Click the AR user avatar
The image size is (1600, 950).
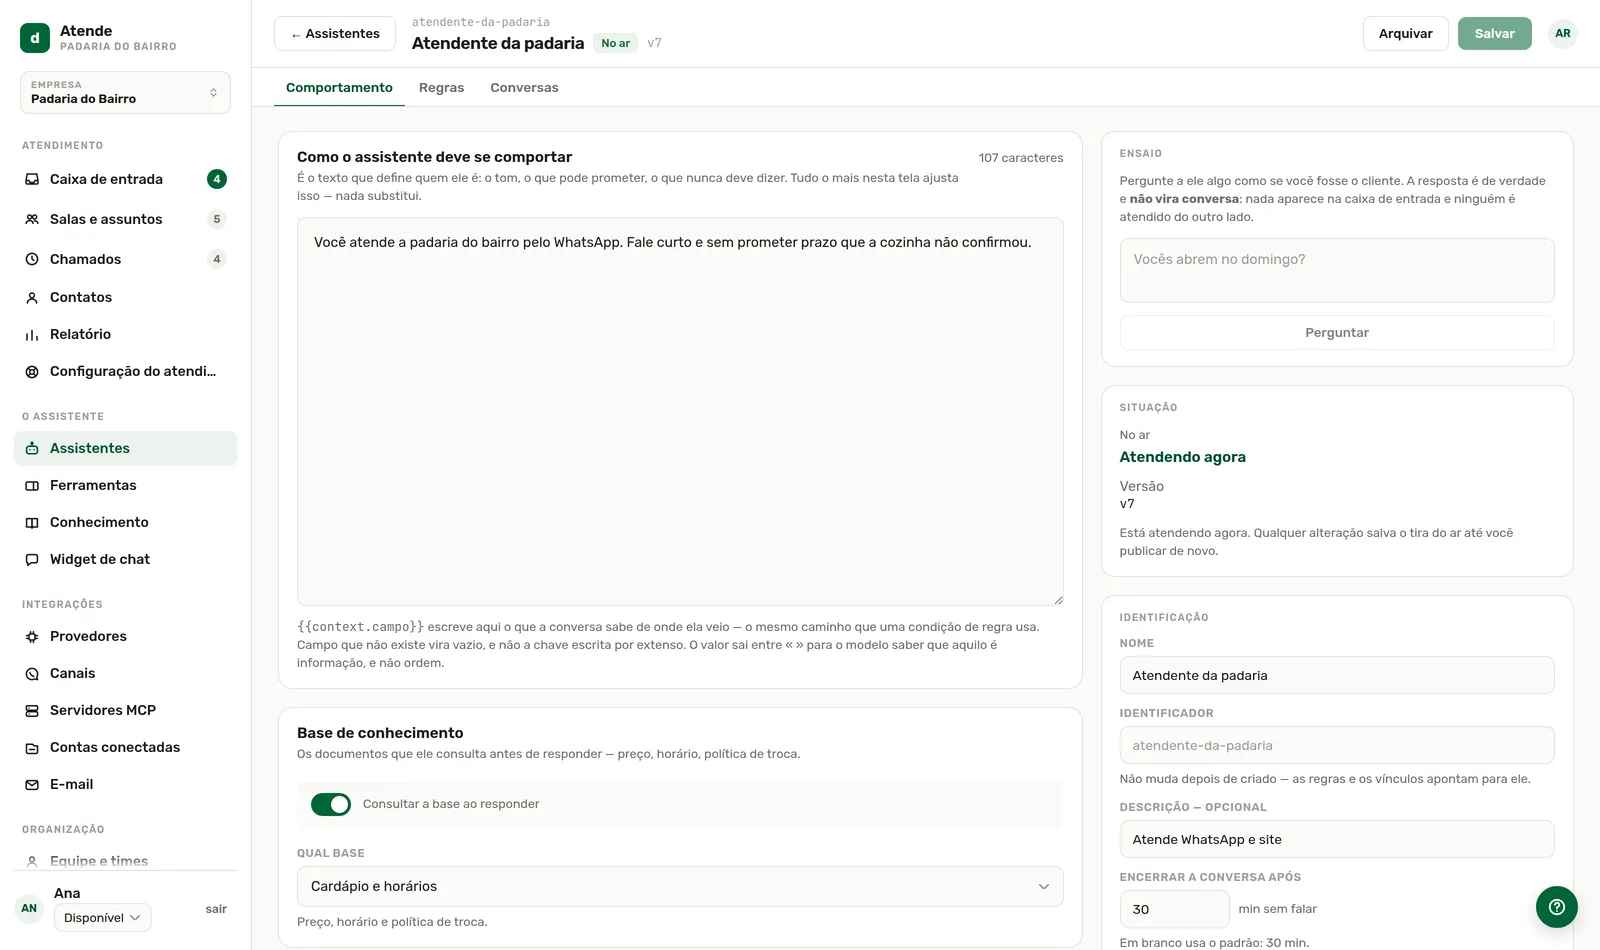click(x=1563, y=34)
